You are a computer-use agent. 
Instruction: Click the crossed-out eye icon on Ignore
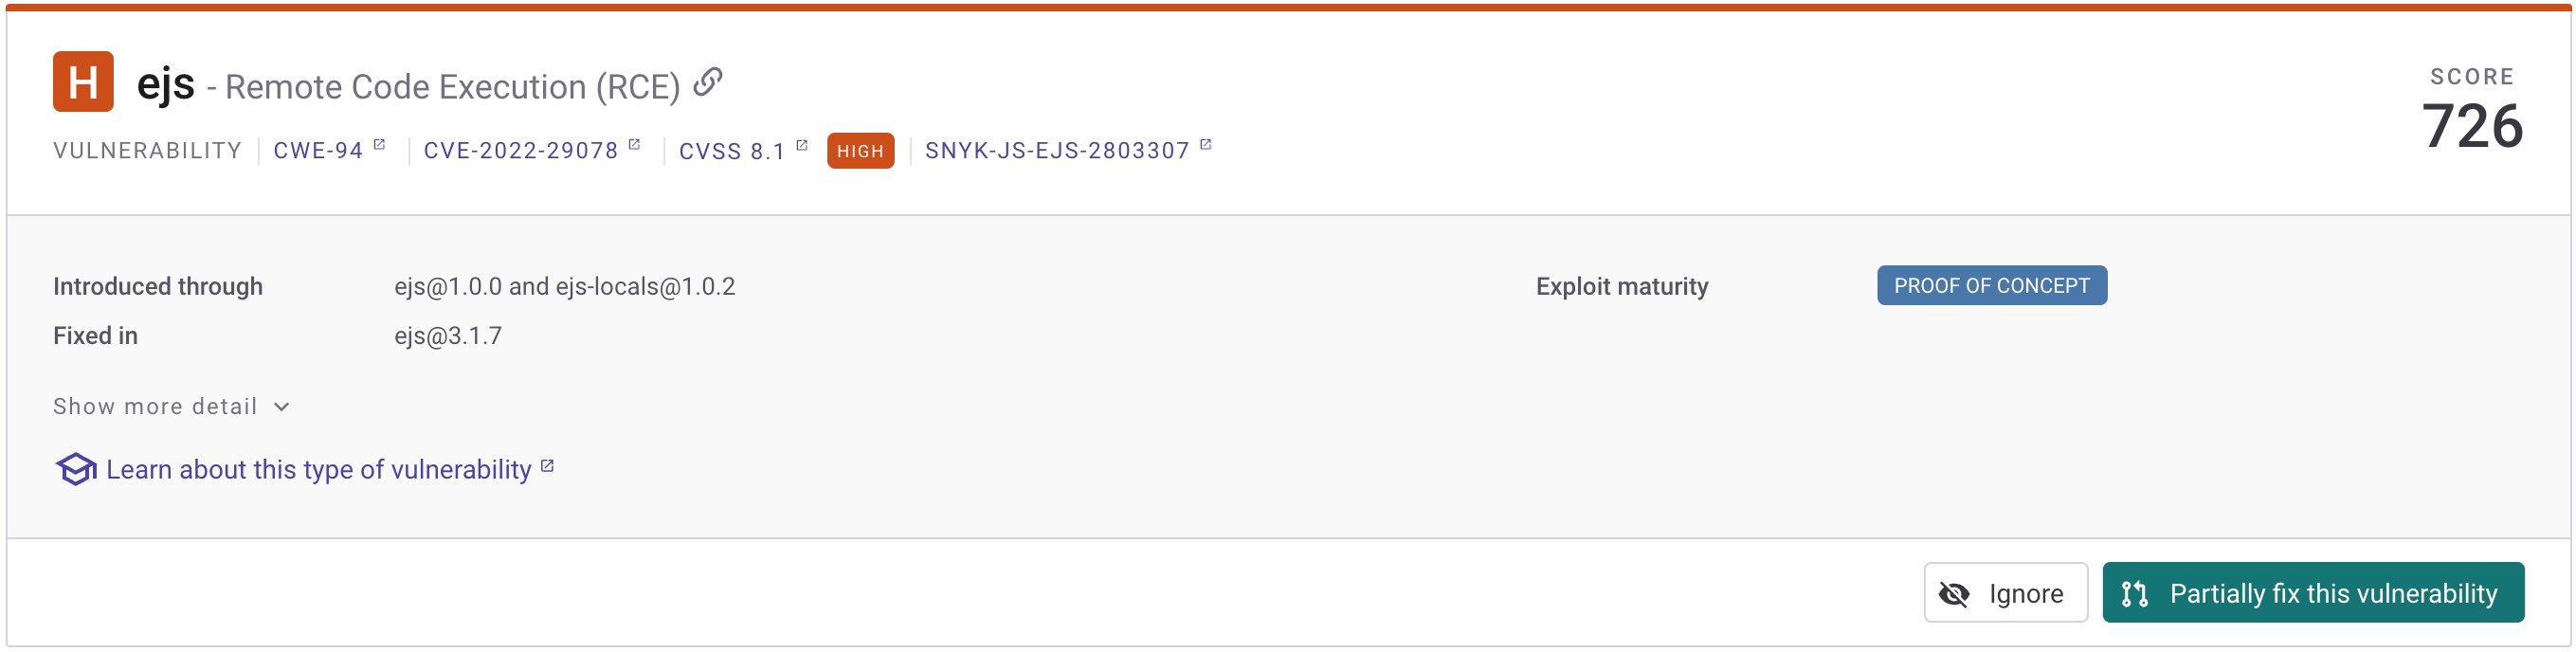pos(1954,594)
